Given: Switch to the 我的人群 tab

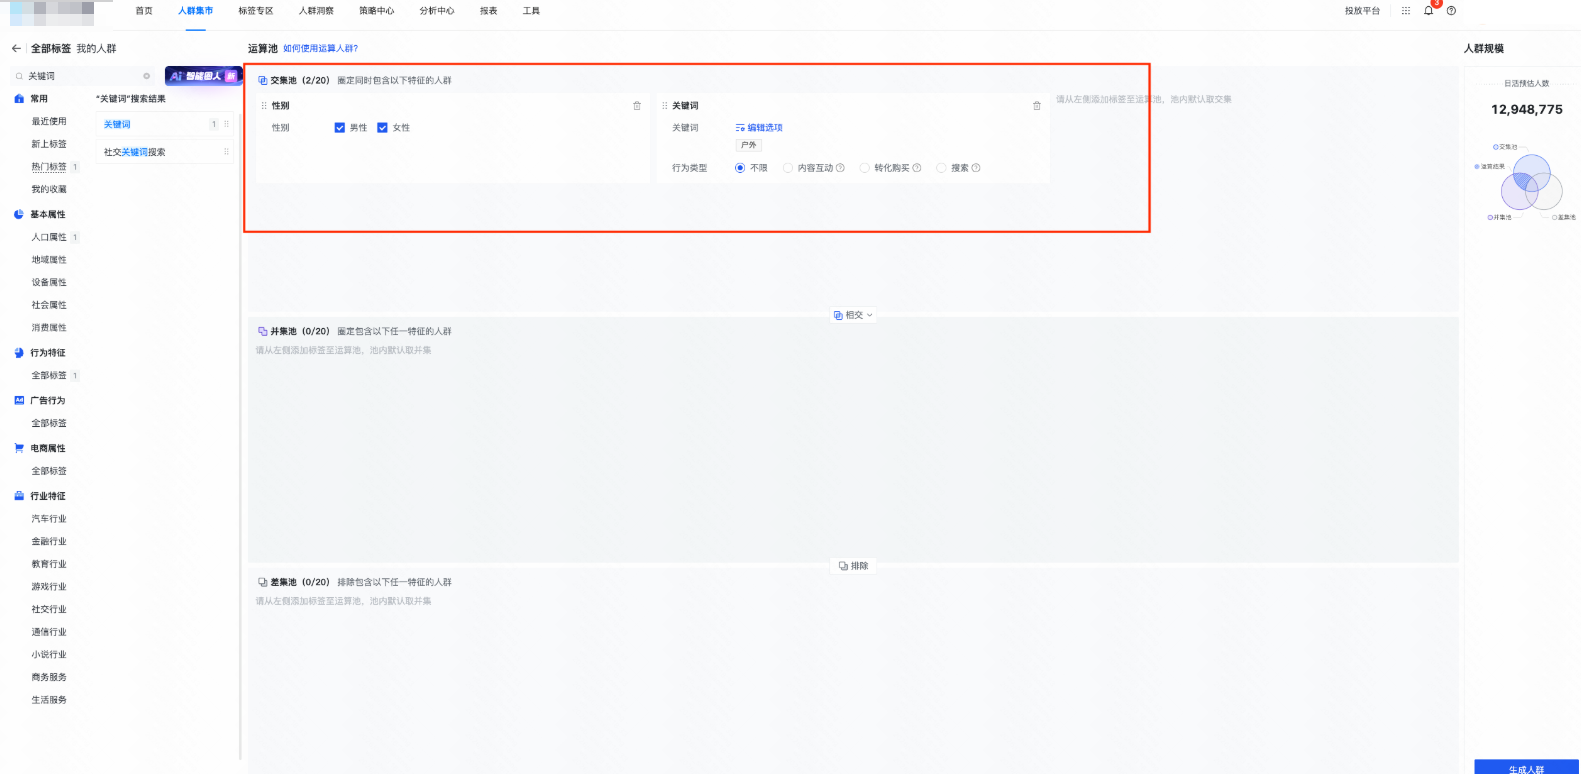Looking at the screenshot, I should [x=96, y=48].
